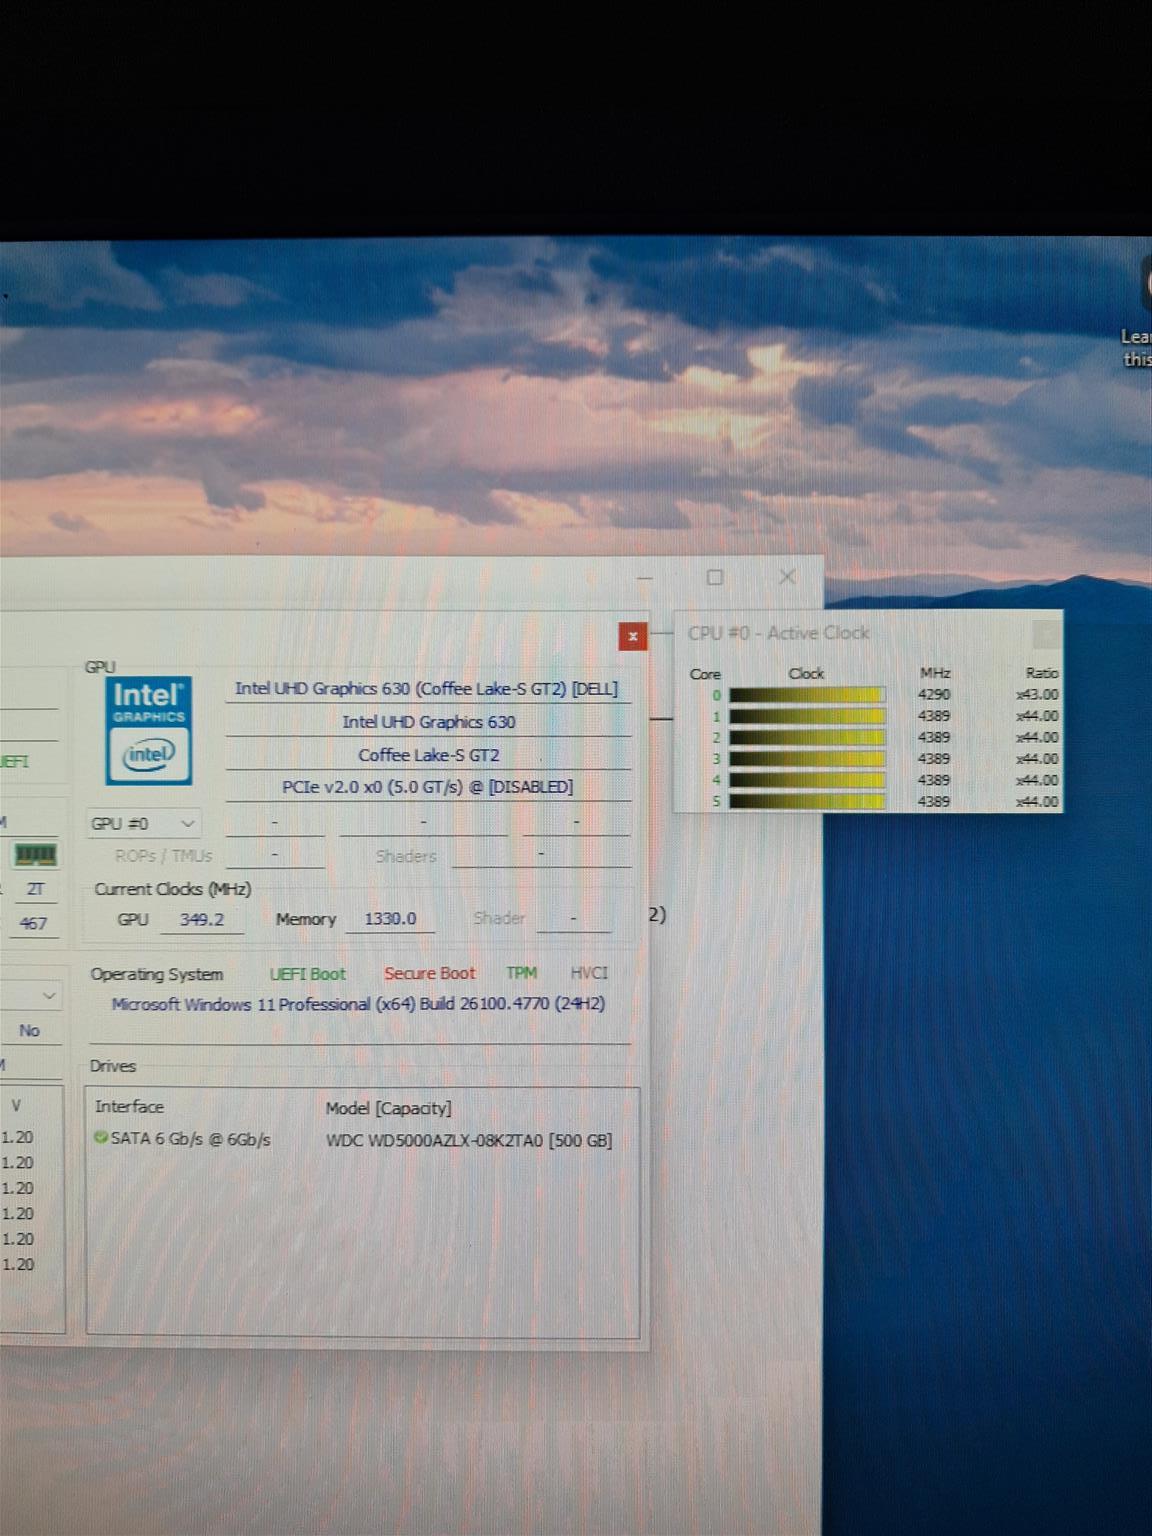Viewport: 1152px width, 1536px height.
Task: Click the TPM status indicator
Action: 521,973
